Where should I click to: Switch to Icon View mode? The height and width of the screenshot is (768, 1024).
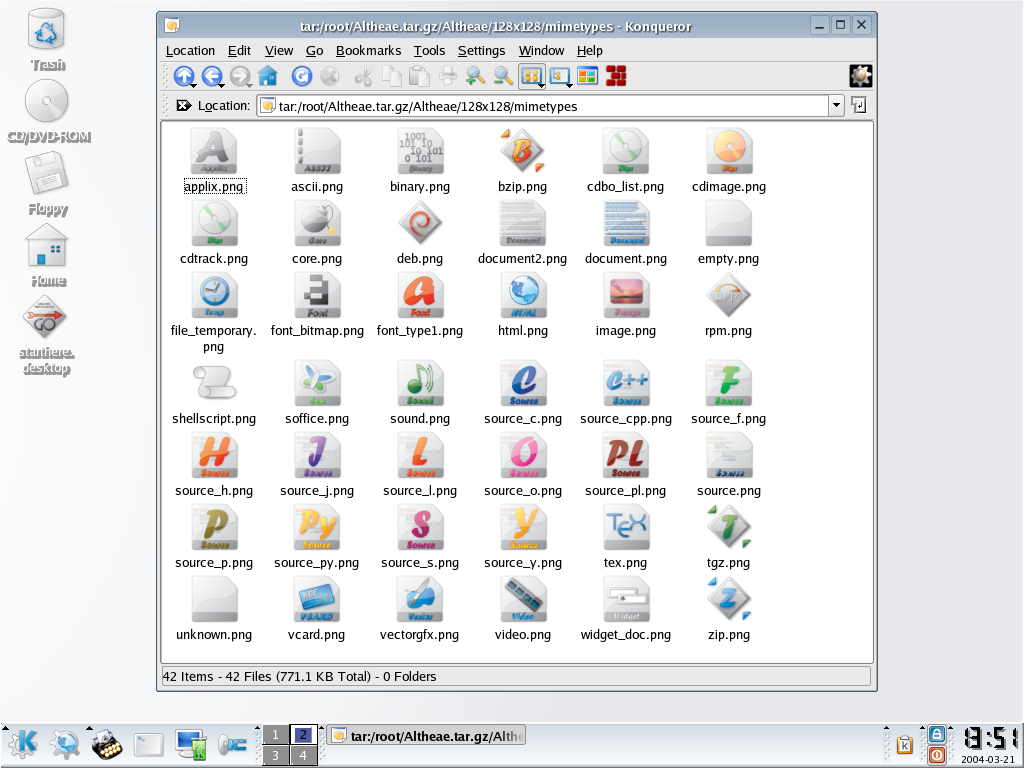[530, 76]
